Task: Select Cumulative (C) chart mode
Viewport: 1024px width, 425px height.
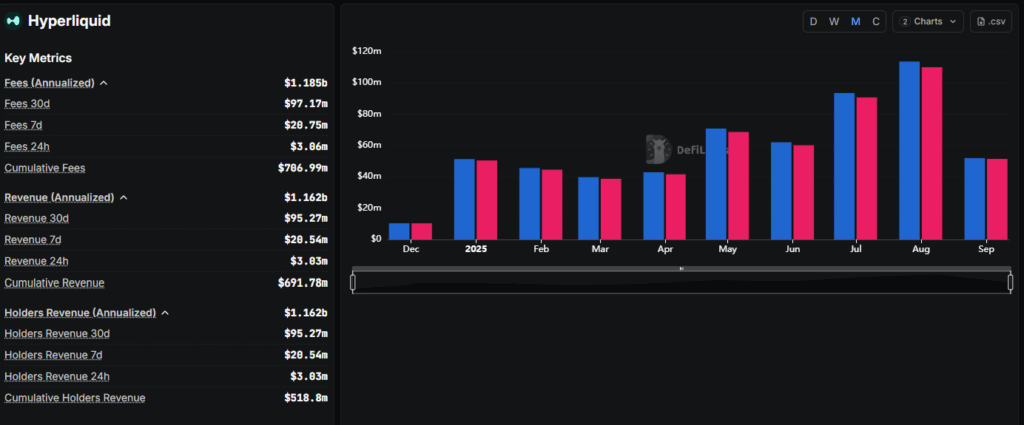Action: coord(876,22)
